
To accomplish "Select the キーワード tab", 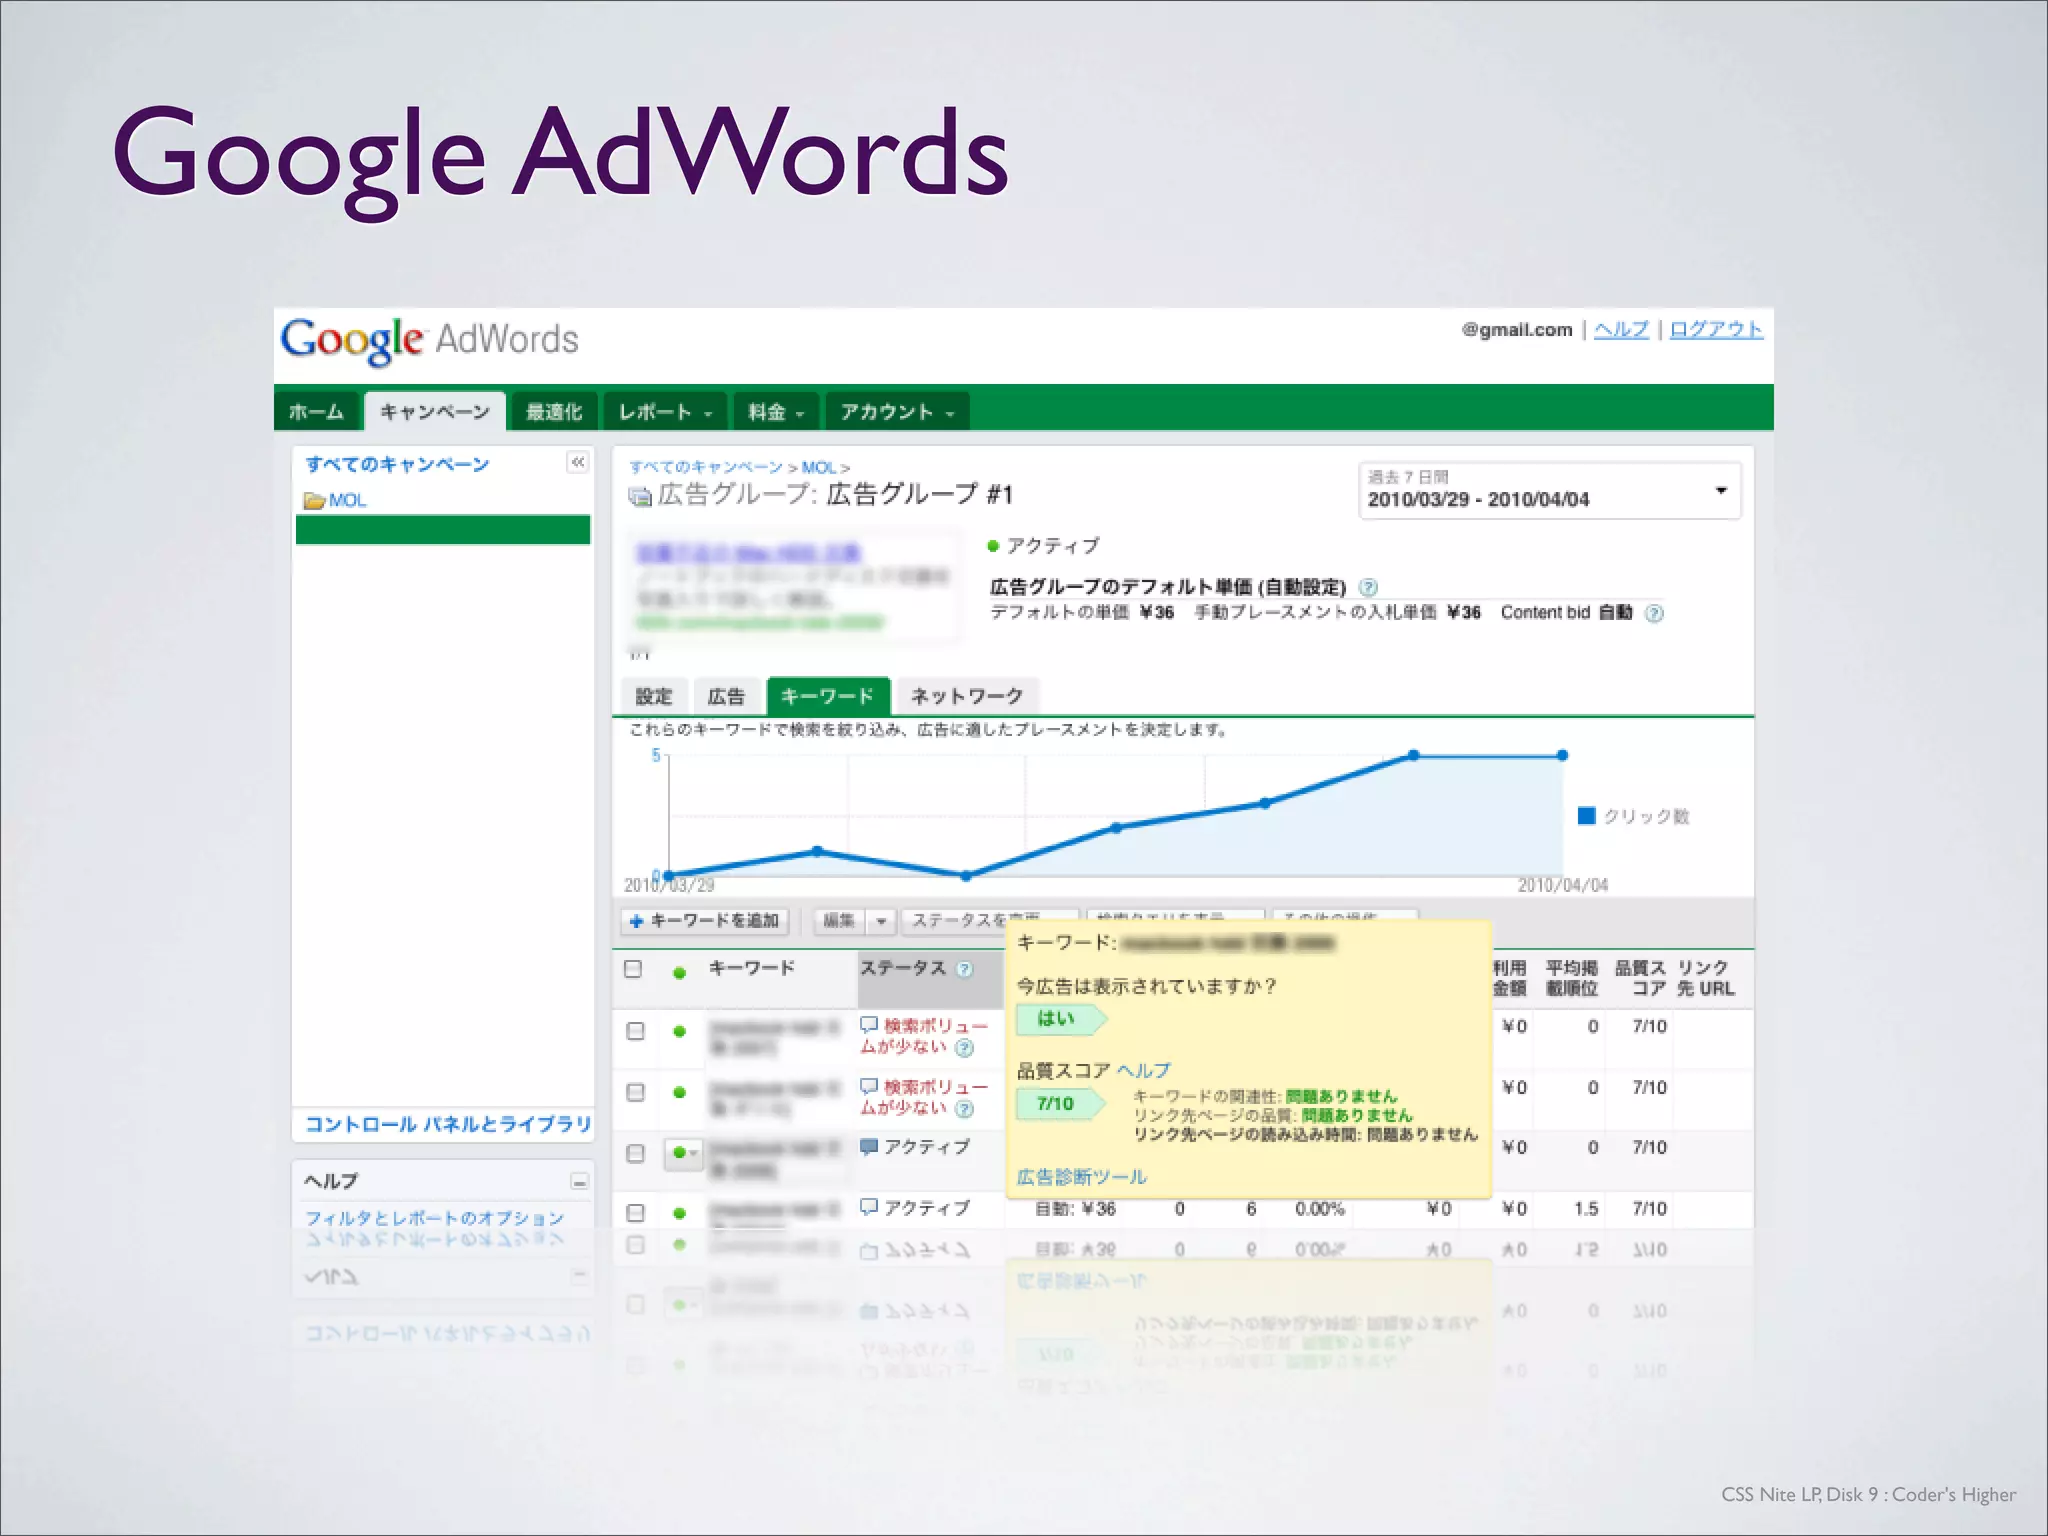I will [828, 696].
